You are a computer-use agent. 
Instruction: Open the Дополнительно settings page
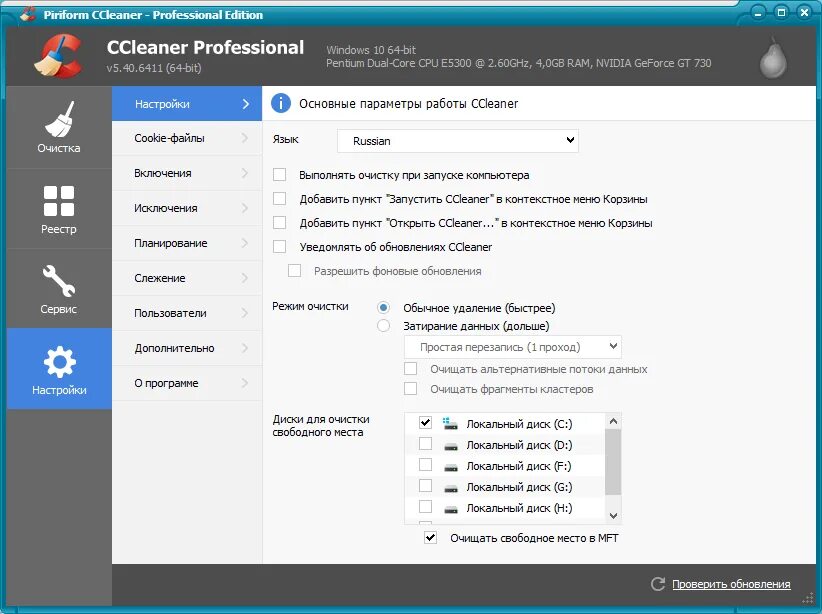point(187,348)
